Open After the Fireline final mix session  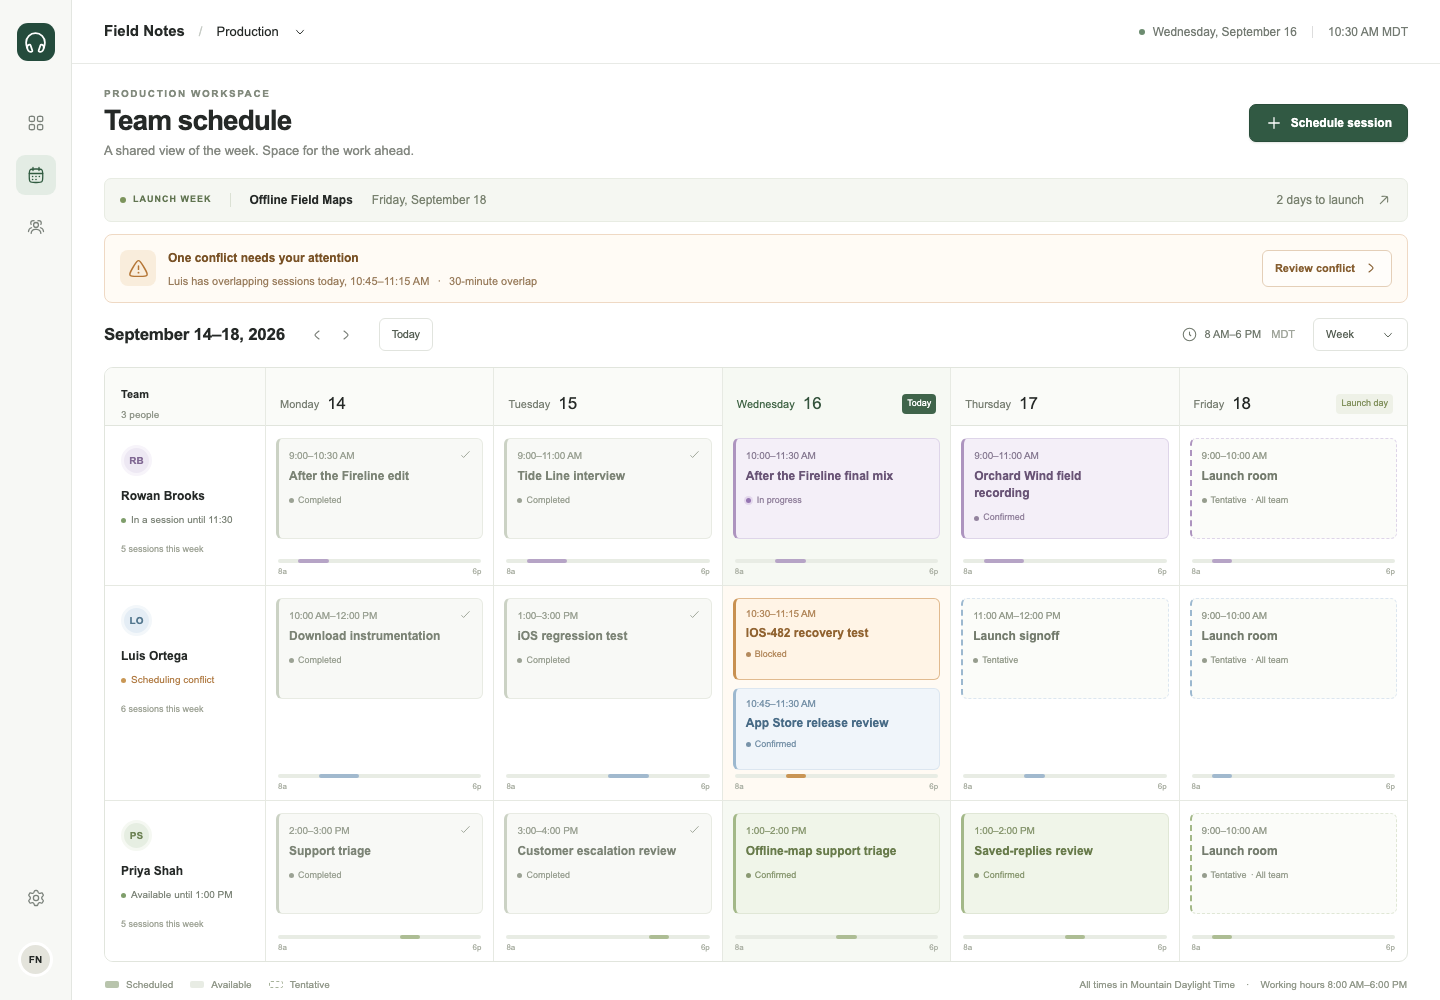(836, 489)
